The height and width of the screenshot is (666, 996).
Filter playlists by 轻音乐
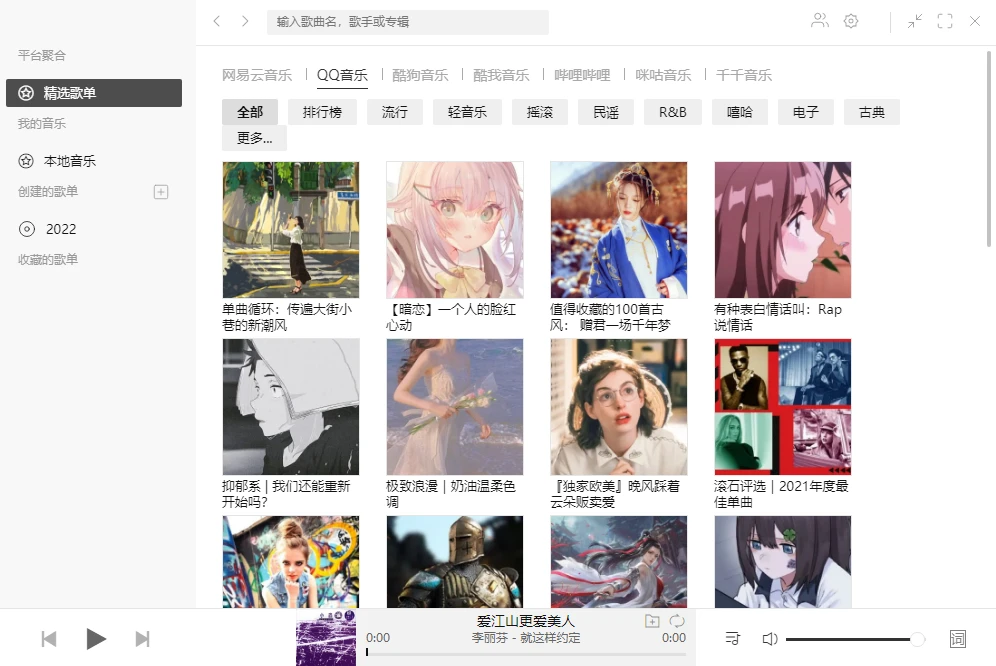point(467,112)
